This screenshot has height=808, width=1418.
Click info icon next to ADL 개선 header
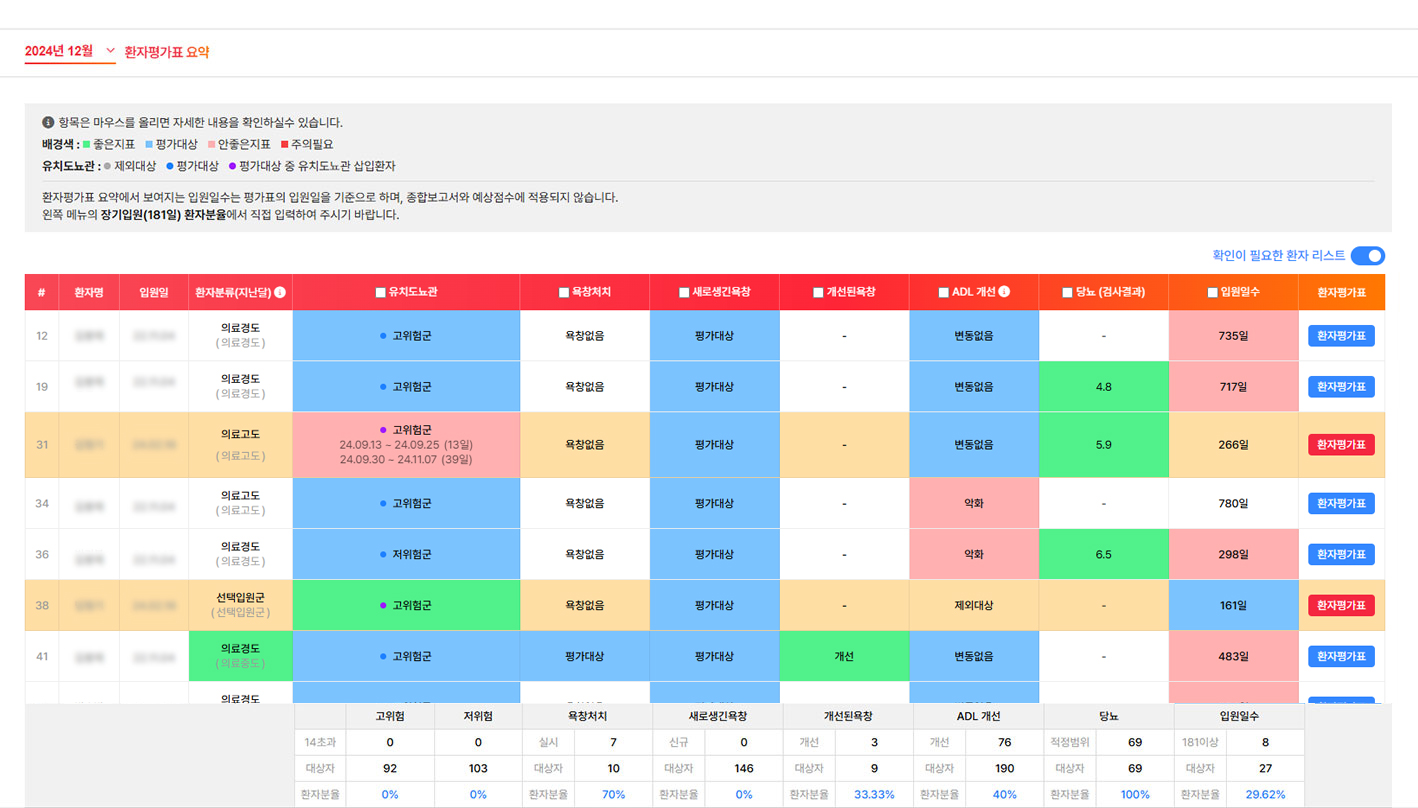click(1004, 292)
